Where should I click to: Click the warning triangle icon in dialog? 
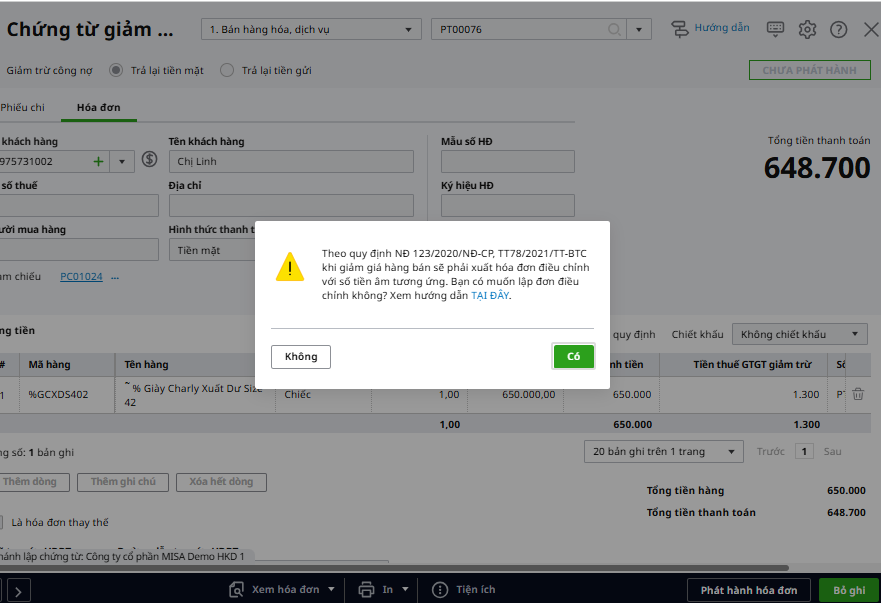pyautogui.click(x=289, y=266)
